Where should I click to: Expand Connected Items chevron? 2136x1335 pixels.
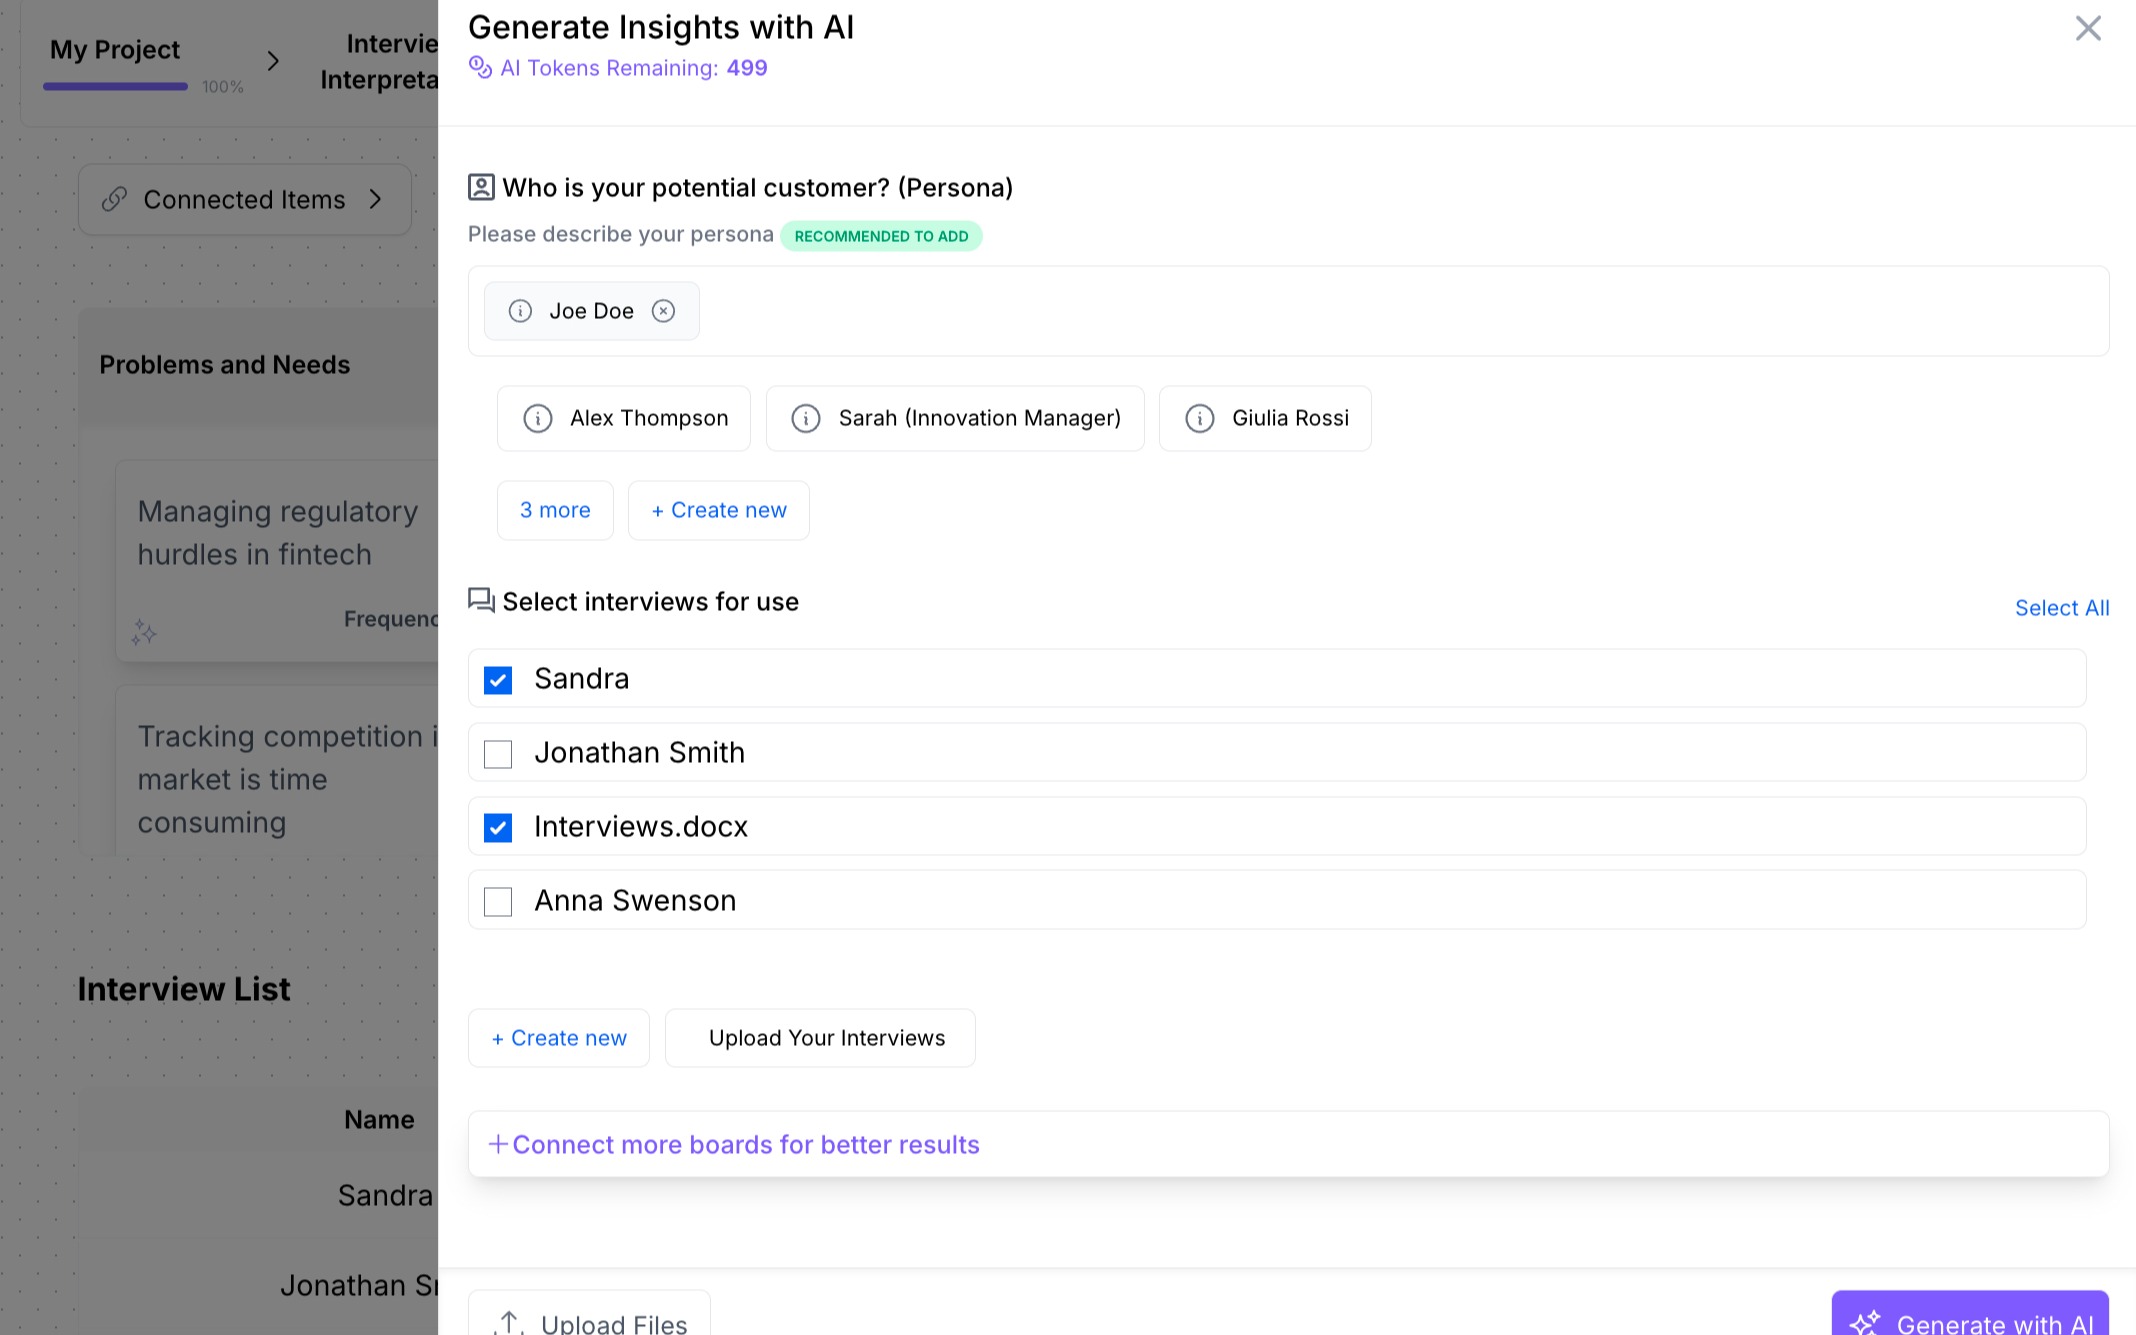[376, 199]
